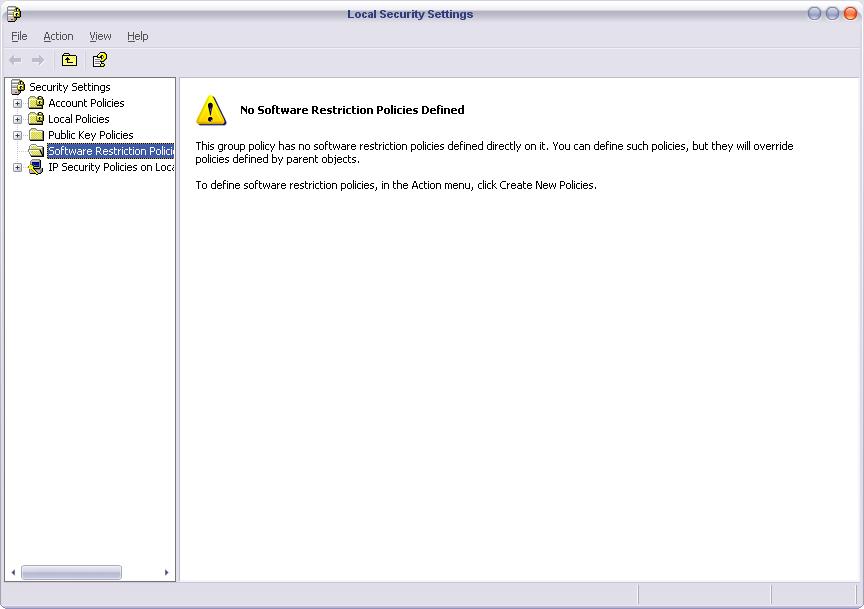Viewport: 864px width, 609px height.
Task: Maximize the Local Security Settings window
Action: [x=833, y=13]
